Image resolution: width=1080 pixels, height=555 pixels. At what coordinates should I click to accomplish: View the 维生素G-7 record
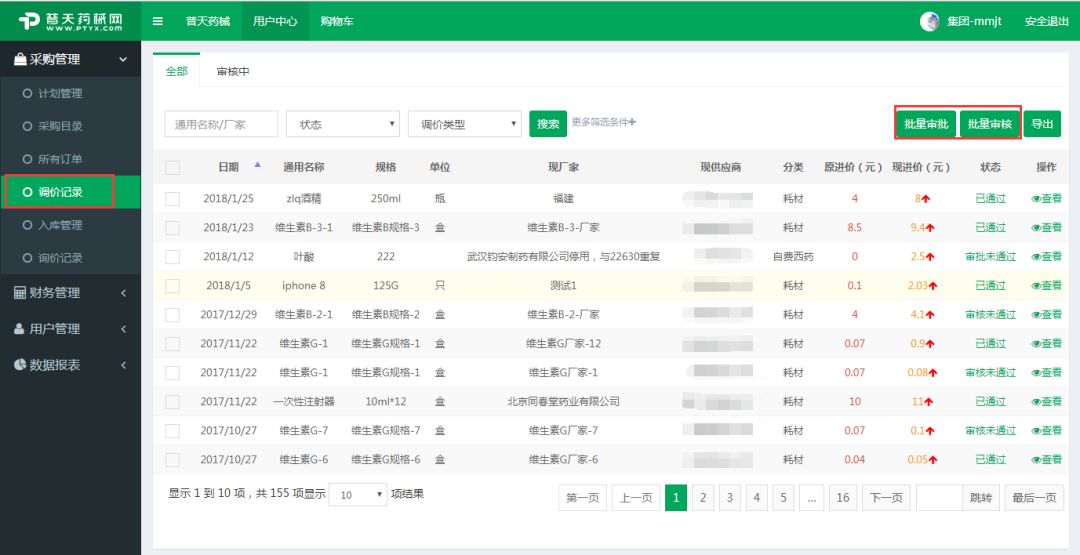[1046, 430]
